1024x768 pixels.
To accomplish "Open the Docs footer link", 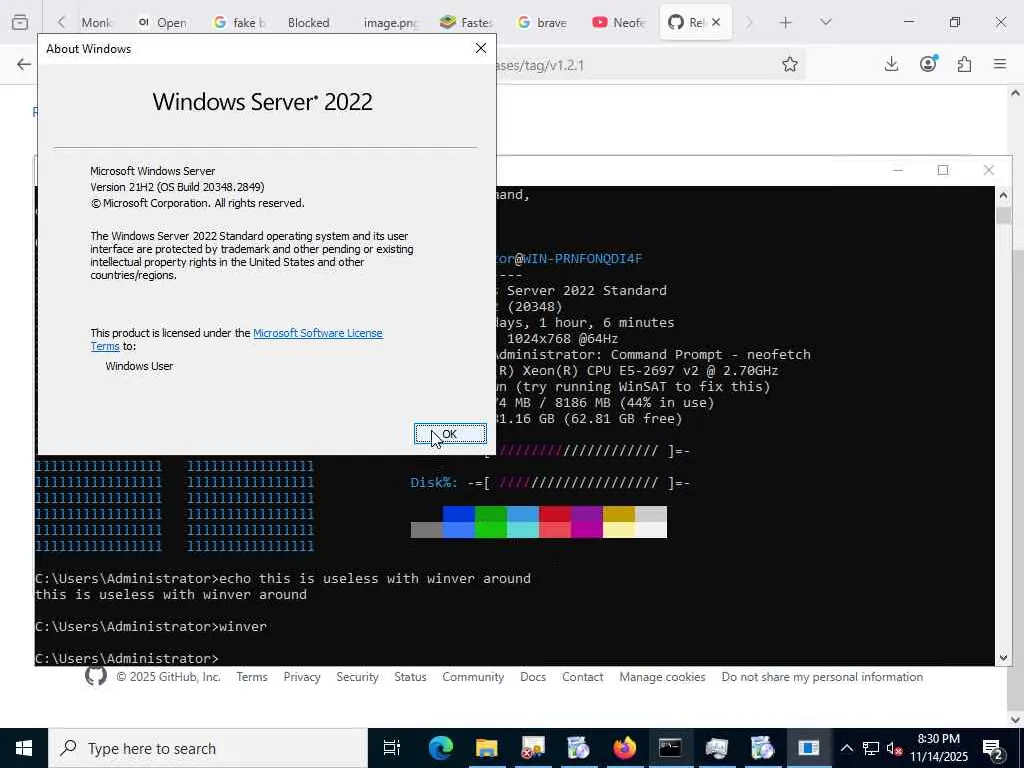I will 533,677.
